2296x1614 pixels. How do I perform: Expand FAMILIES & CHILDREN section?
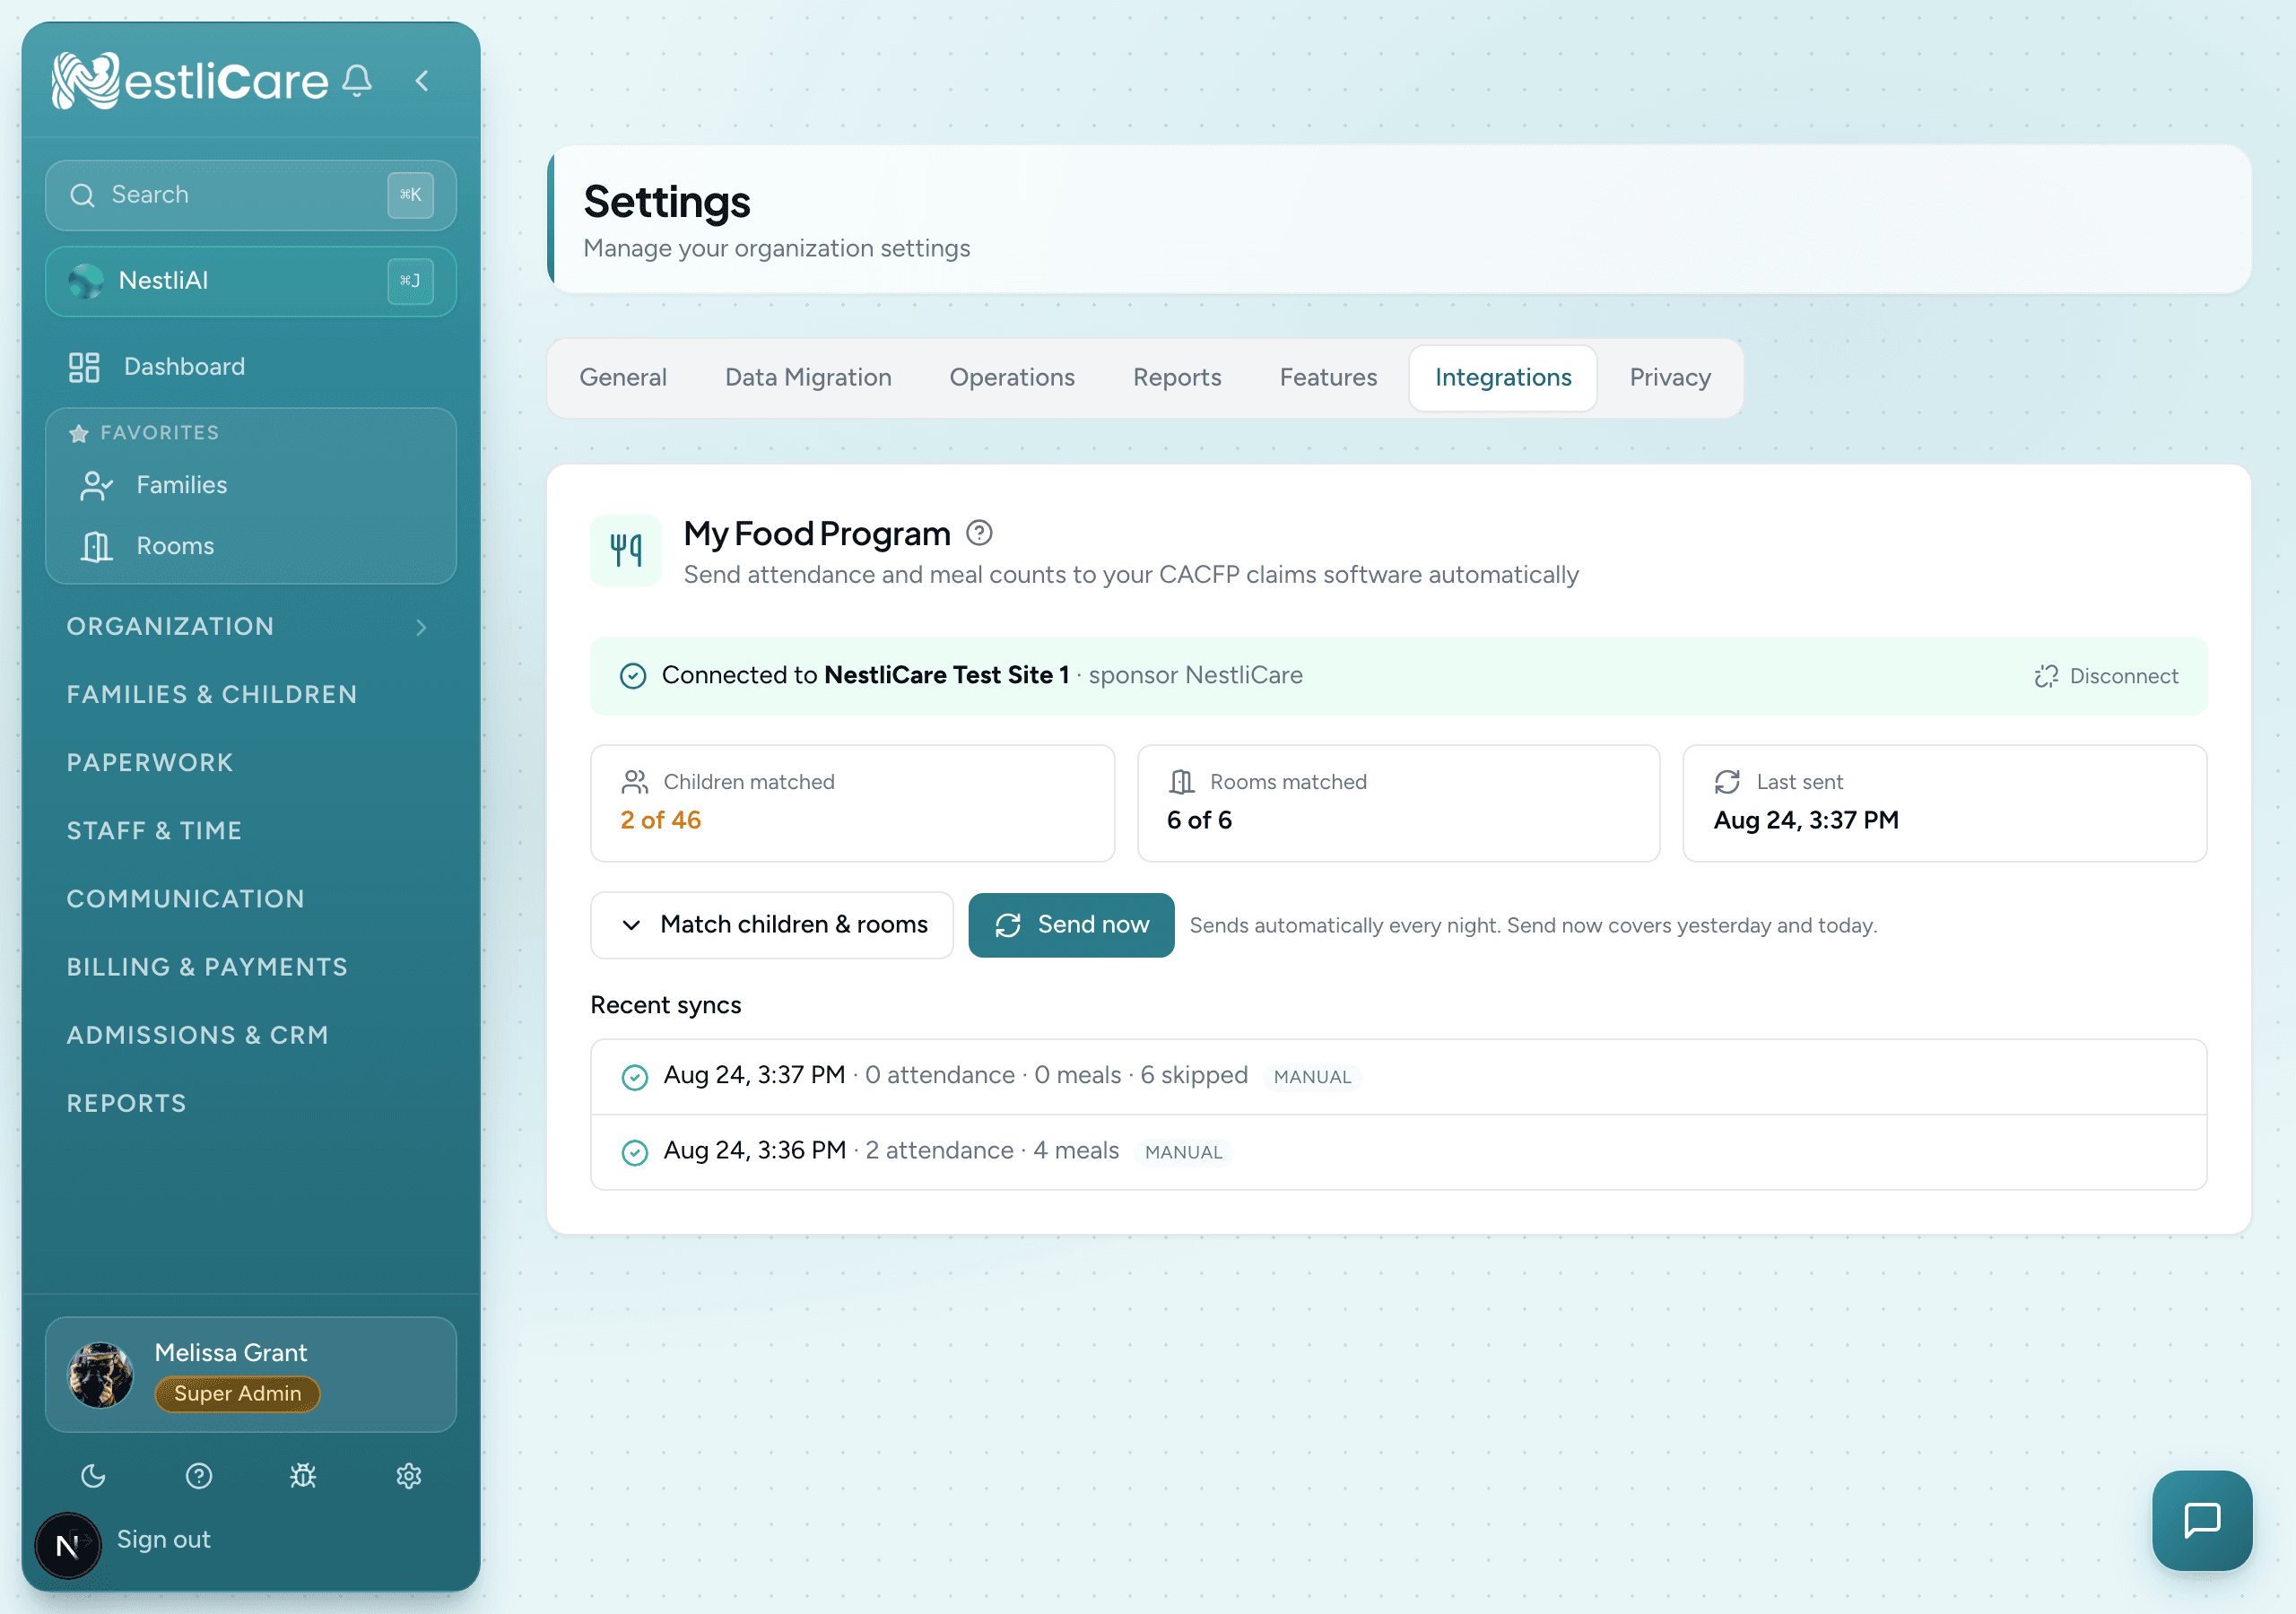251,694
